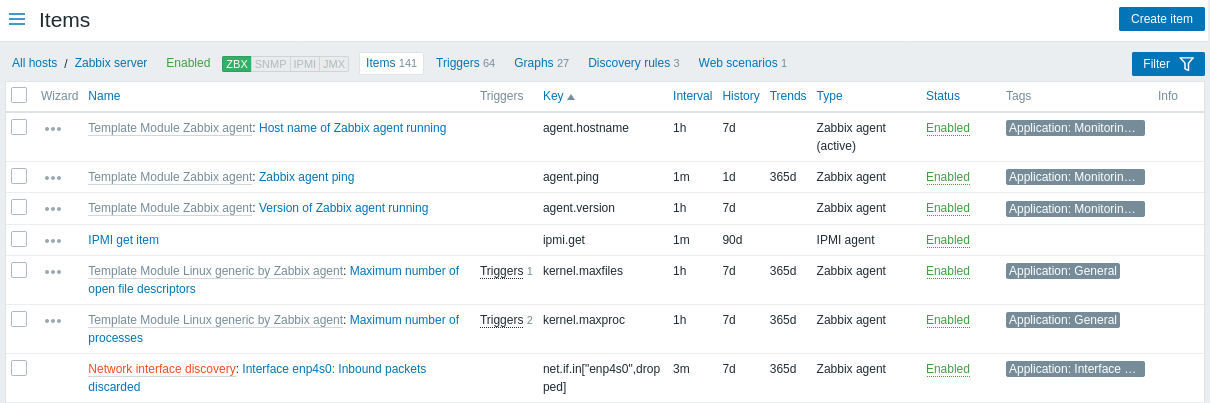Sort by Type column header
This screenshot has width=1210, height=403.
point(830,96)
